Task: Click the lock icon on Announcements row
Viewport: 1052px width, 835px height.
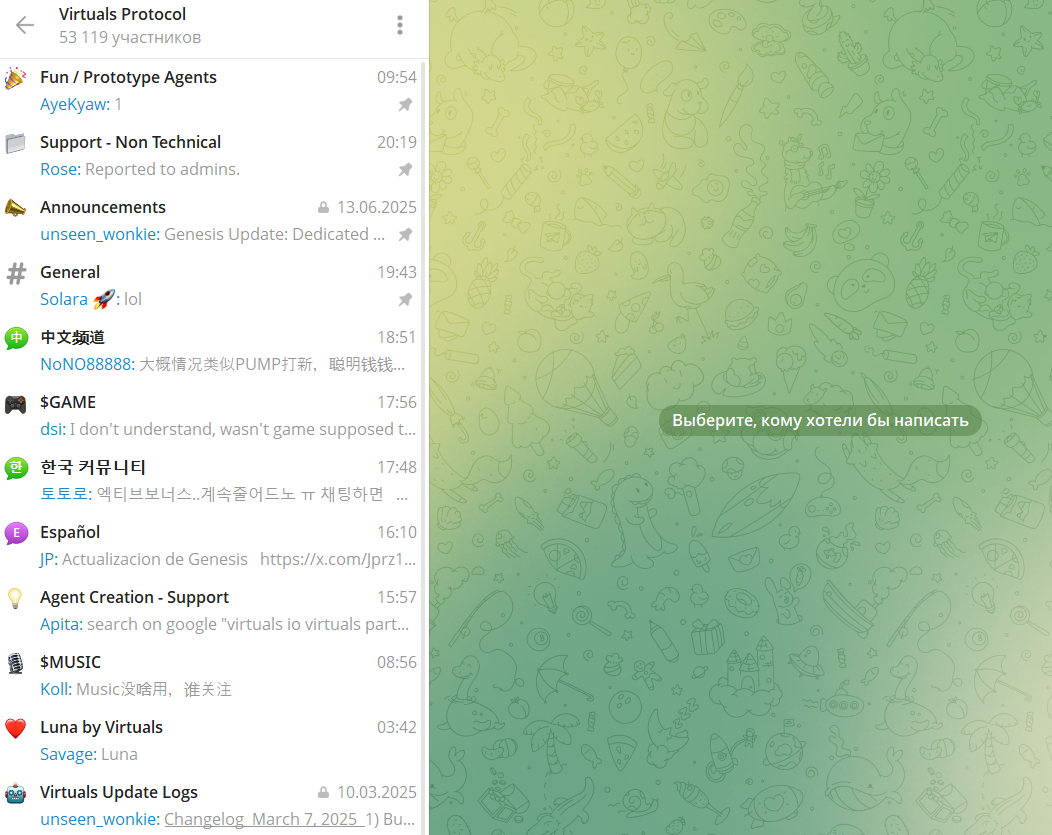Action: tap(323, 207)
